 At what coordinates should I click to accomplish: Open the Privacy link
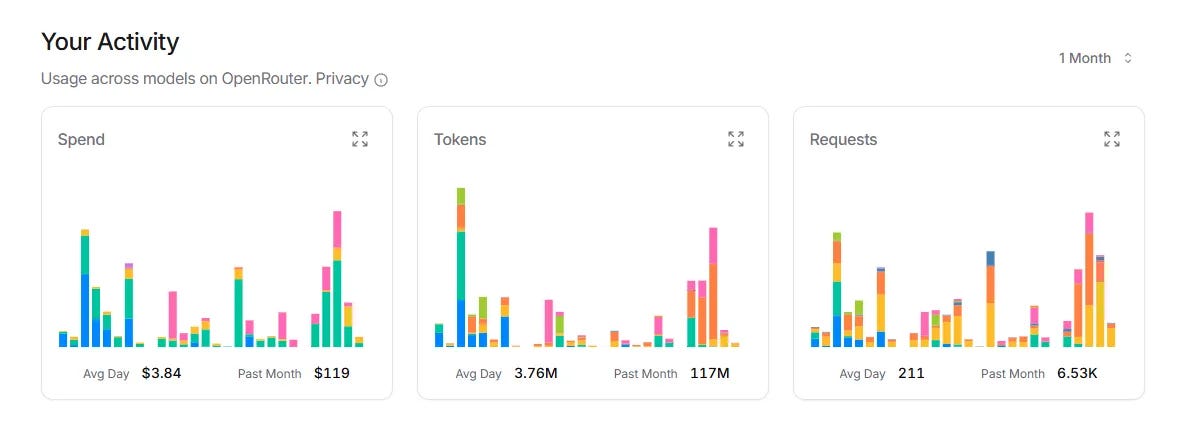342,78
